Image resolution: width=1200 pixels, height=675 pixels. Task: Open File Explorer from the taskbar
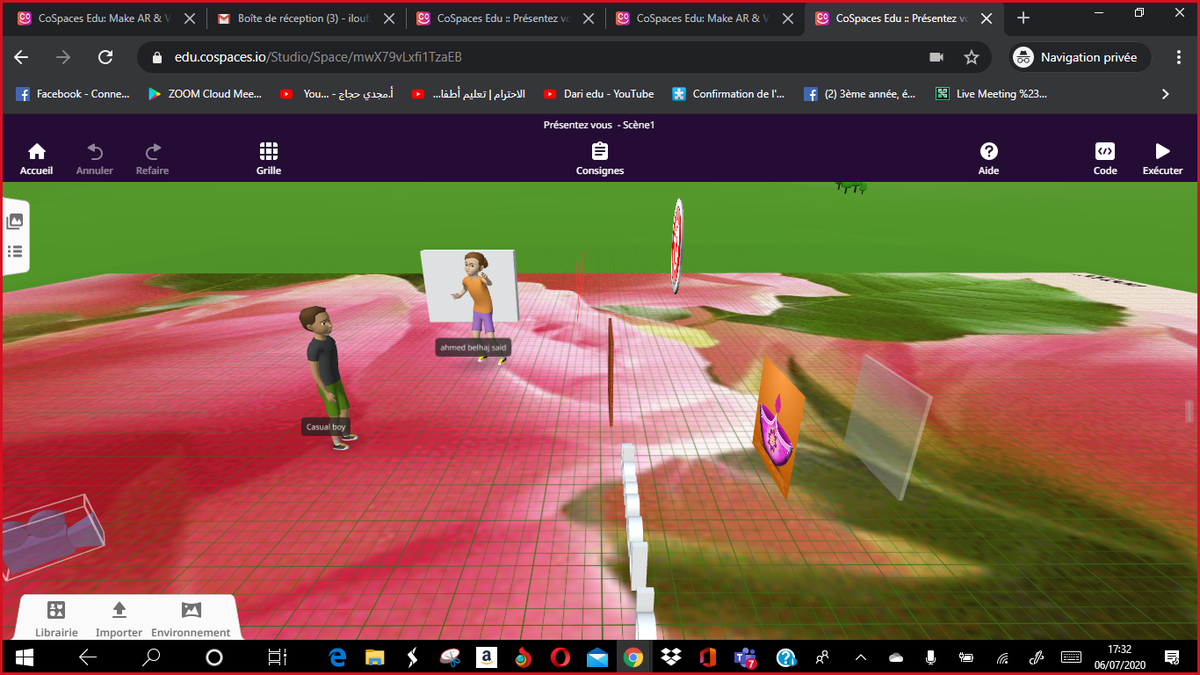click(x=375, y=657)
